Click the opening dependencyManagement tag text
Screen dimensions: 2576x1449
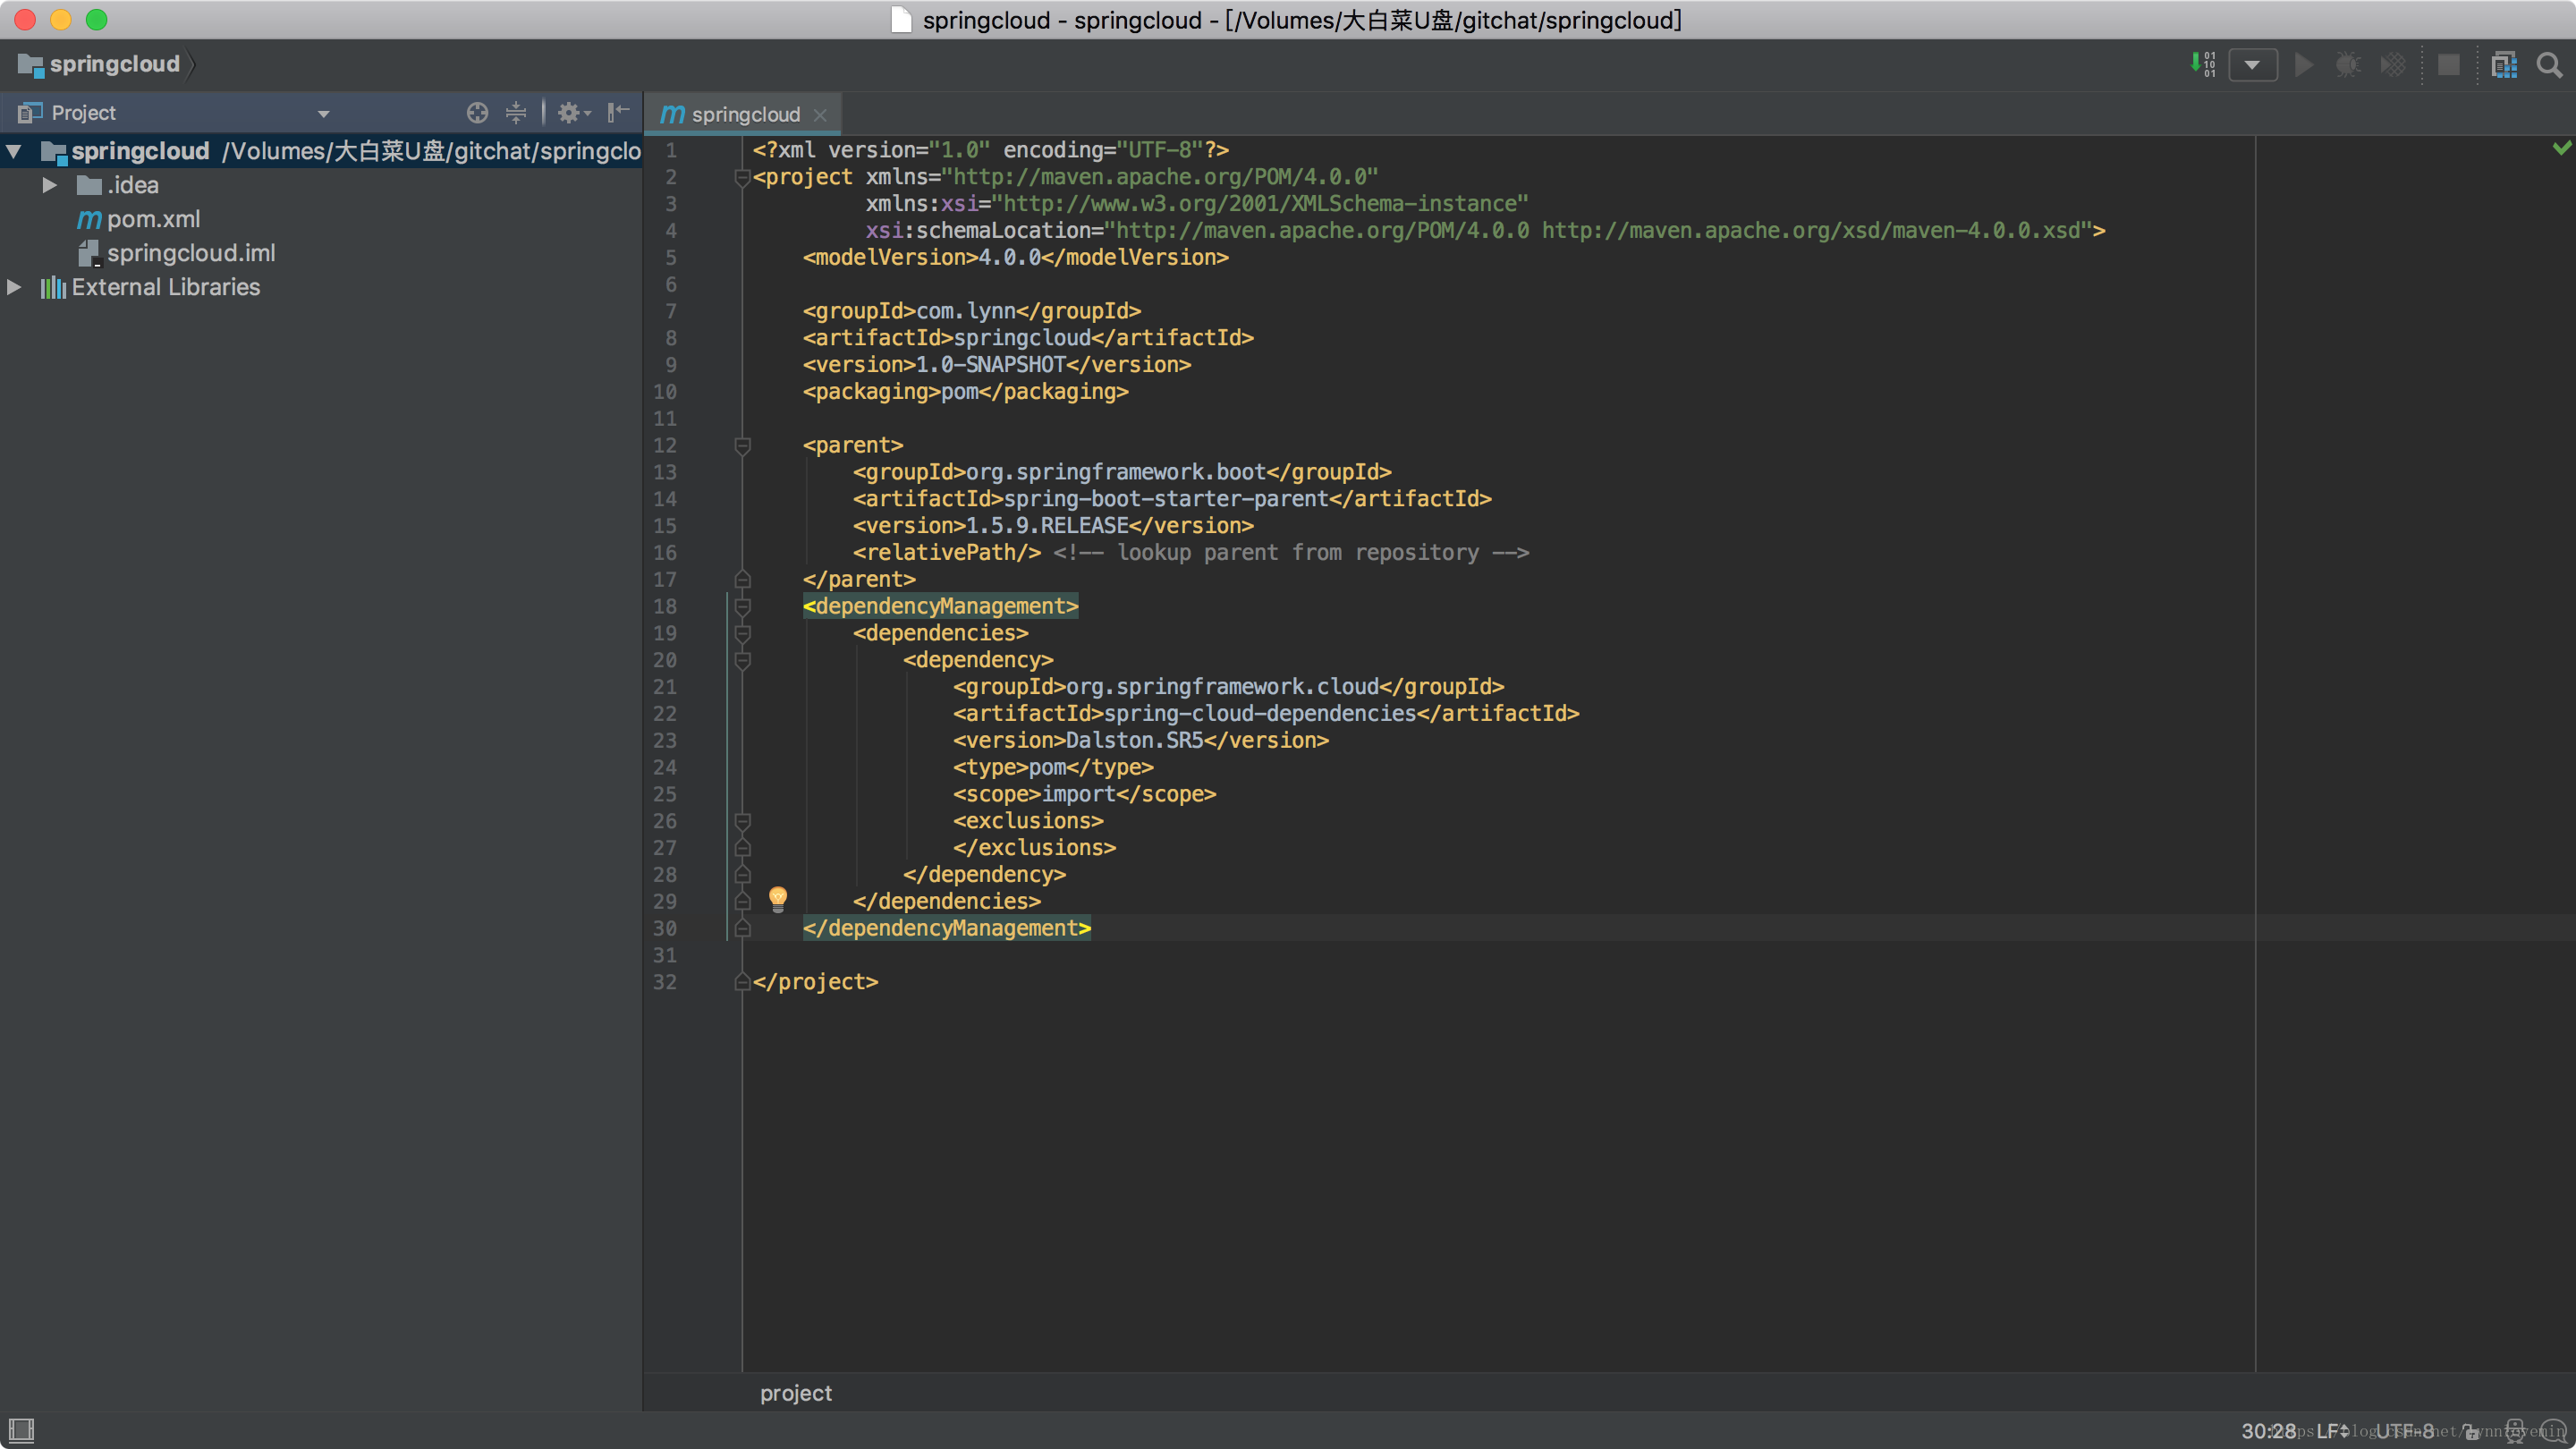[940, 606]
